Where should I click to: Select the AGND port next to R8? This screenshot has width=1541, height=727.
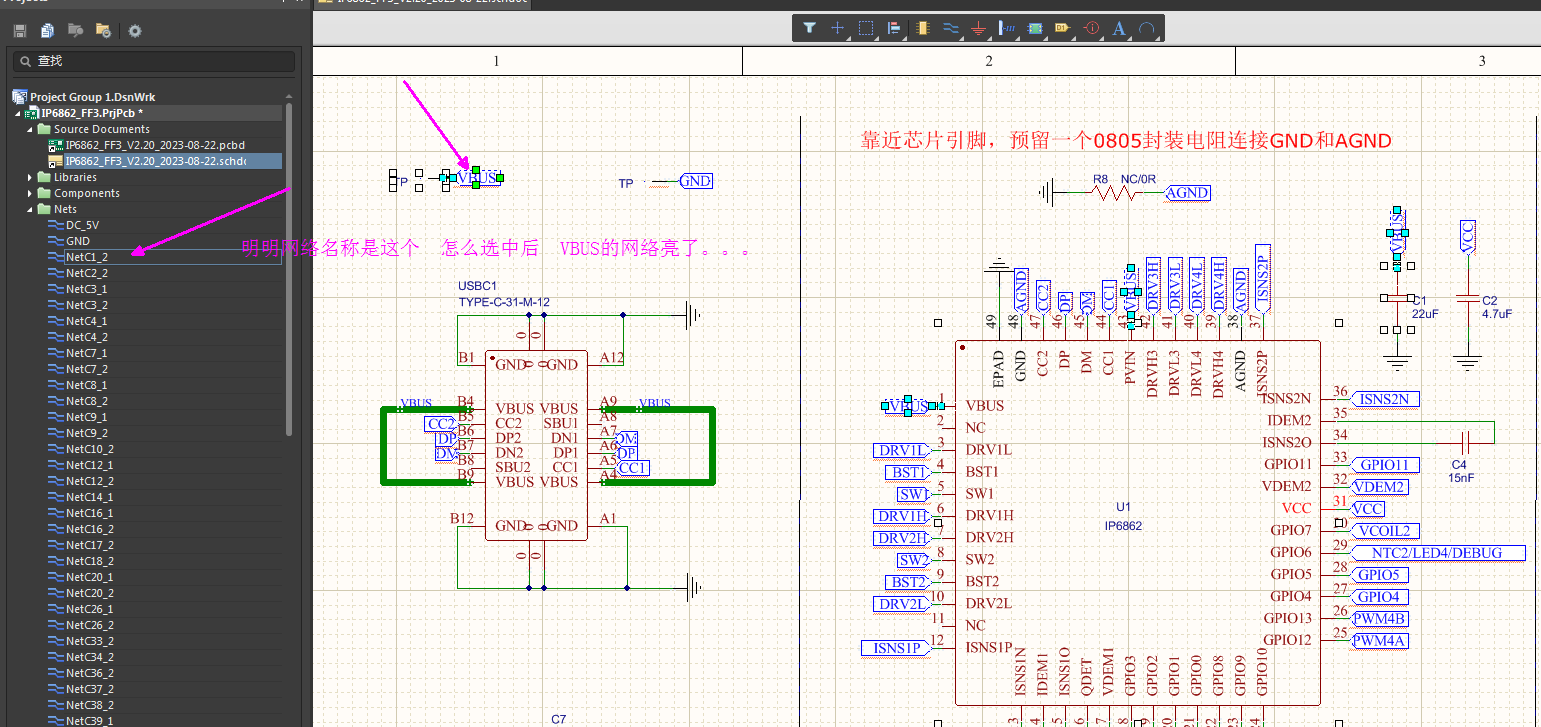click(x=1187, y=193)
